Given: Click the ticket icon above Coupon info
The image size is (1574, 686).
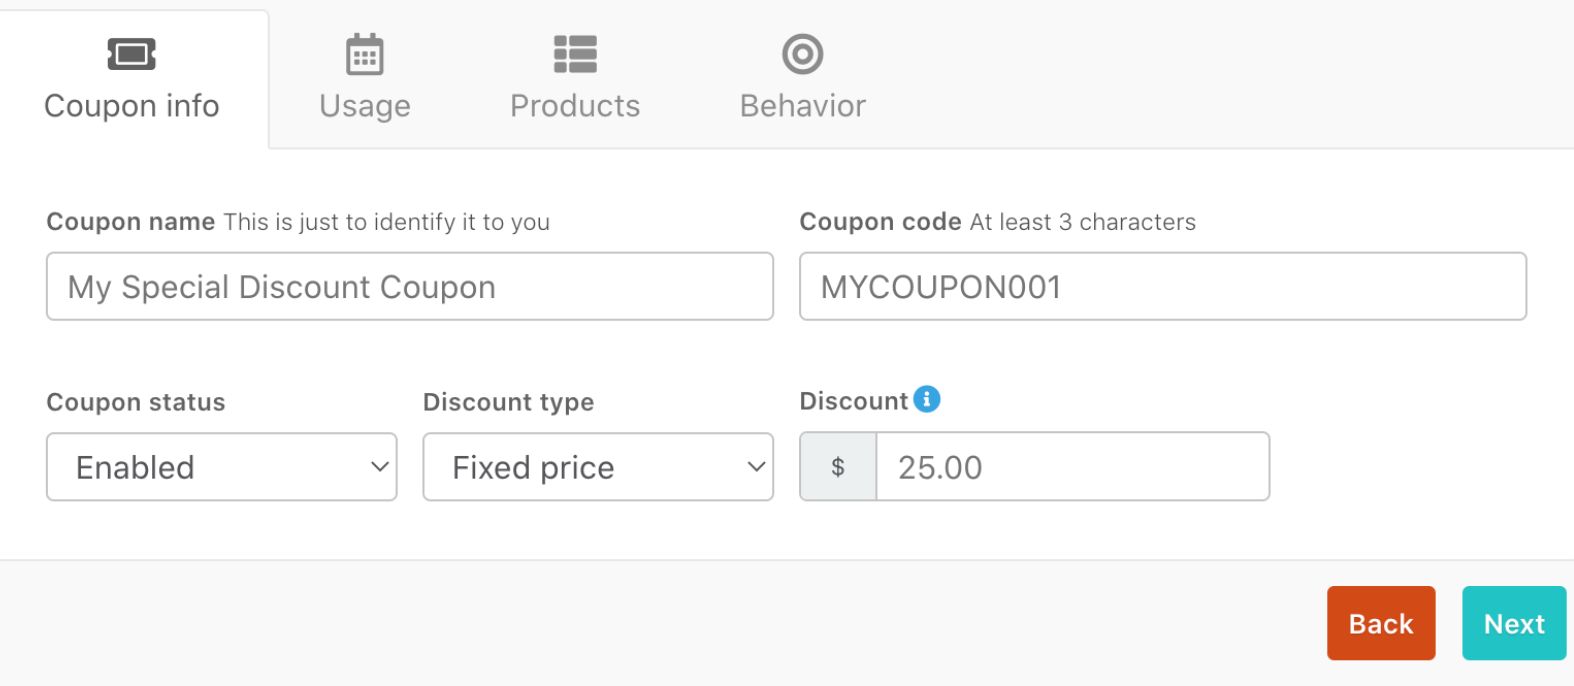Looking at the screenshot, I should click(132, 54).
